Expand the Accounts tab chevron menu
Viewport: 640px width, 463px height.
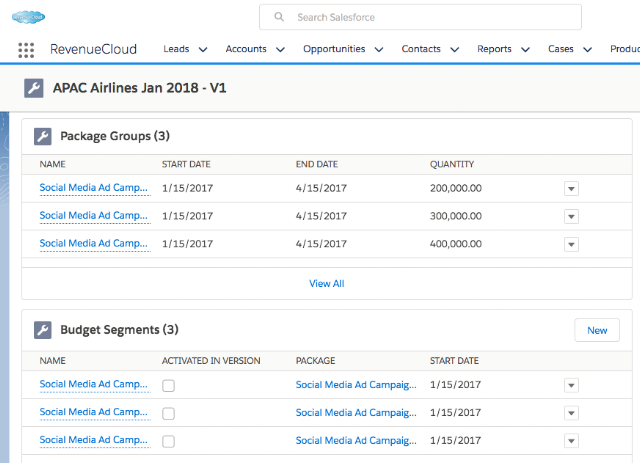click(x=280, y=50)
